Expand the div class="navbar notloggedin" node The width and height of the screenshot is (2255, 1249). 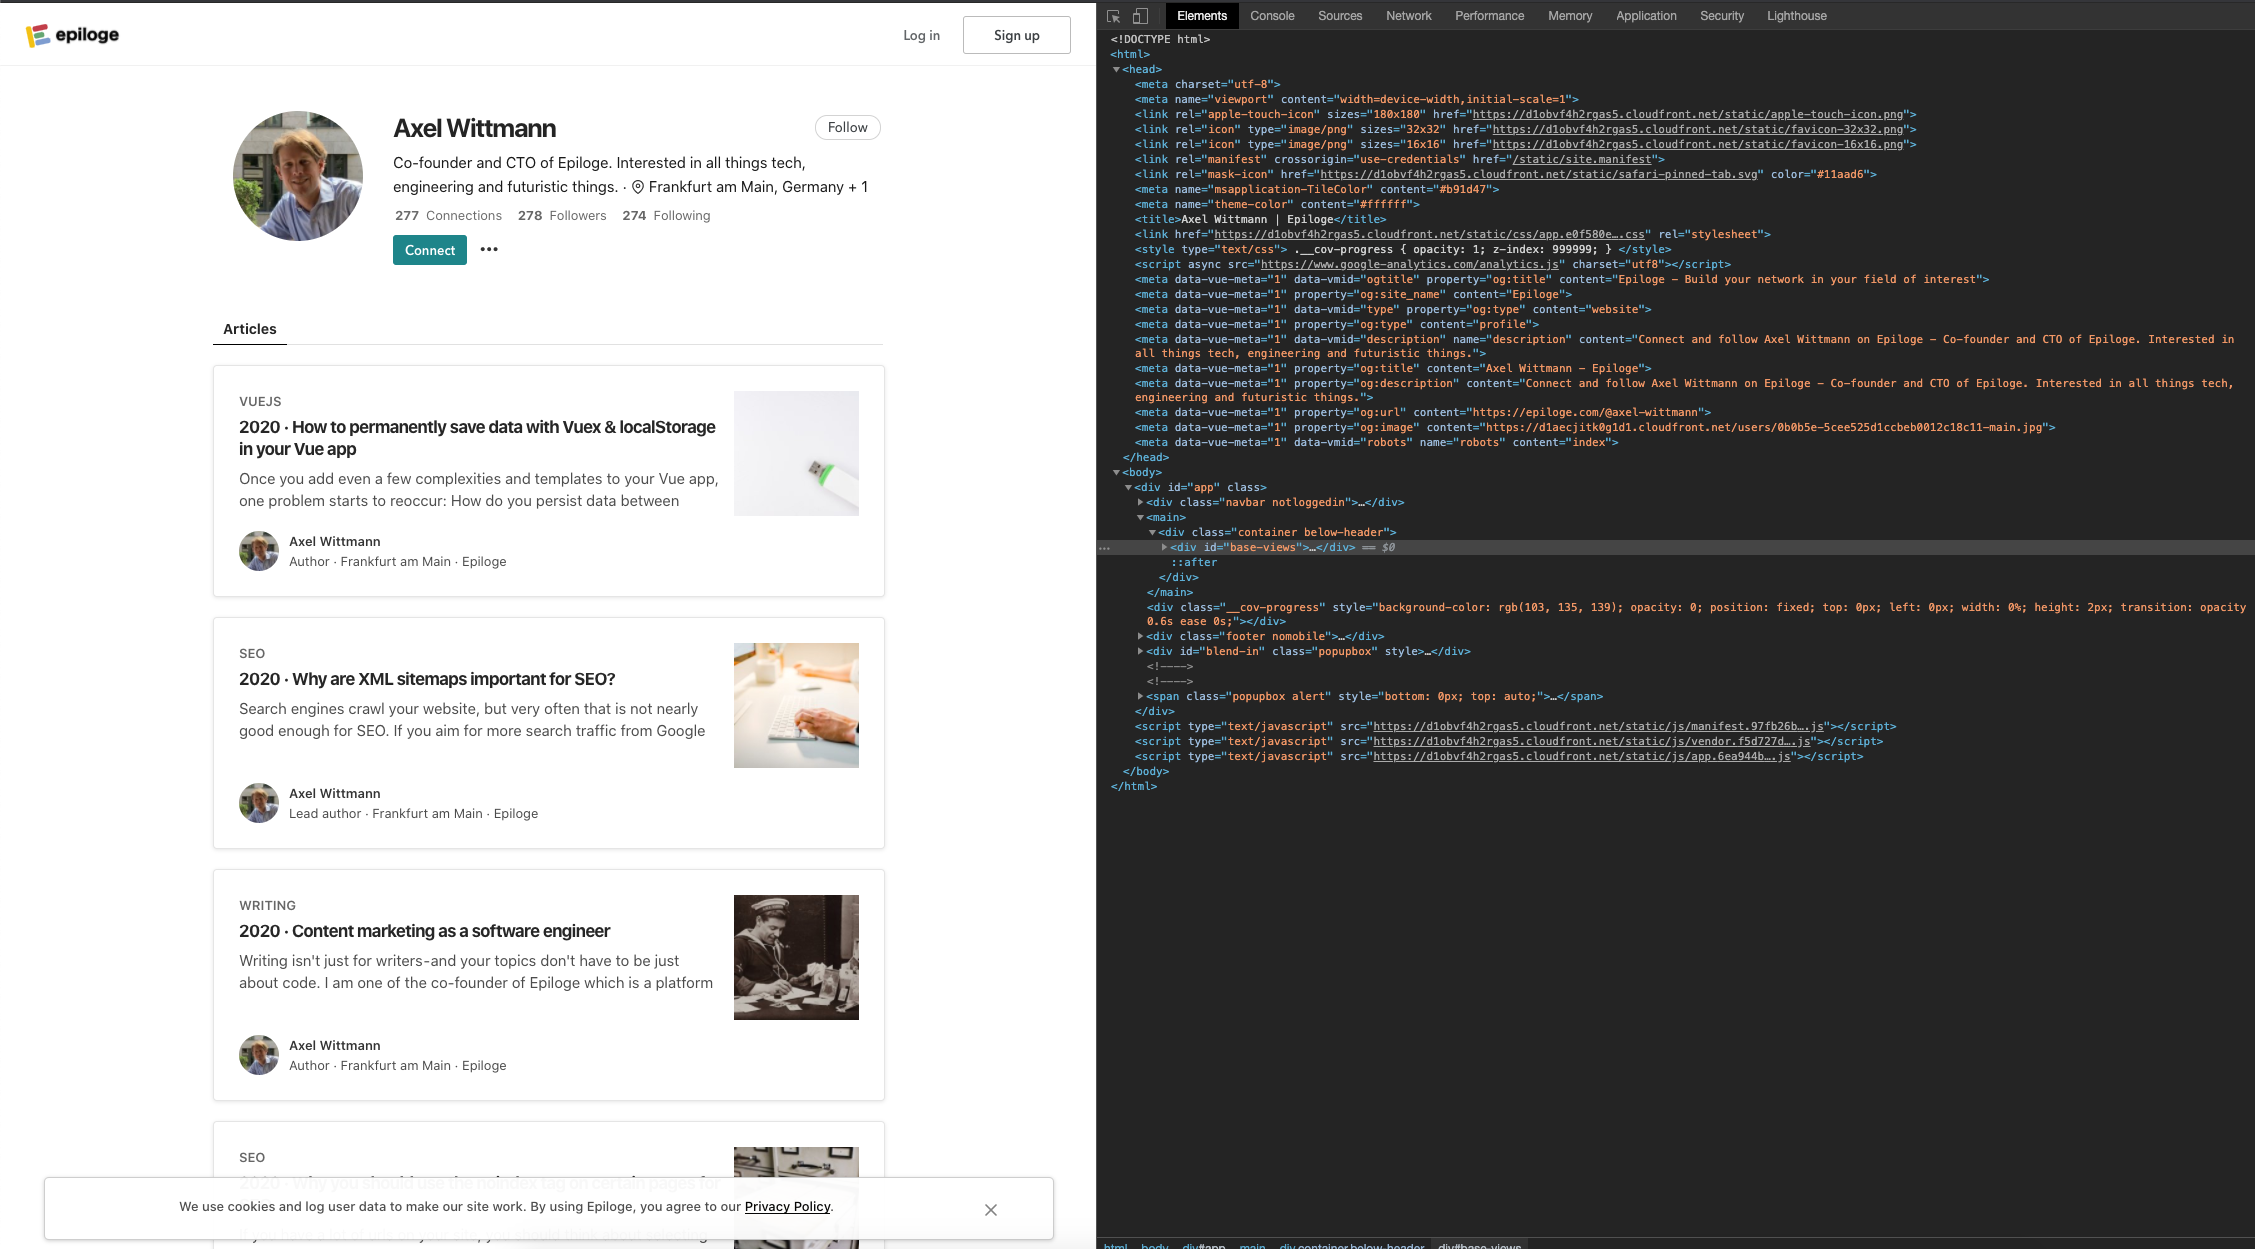[x=1140, y=502]
